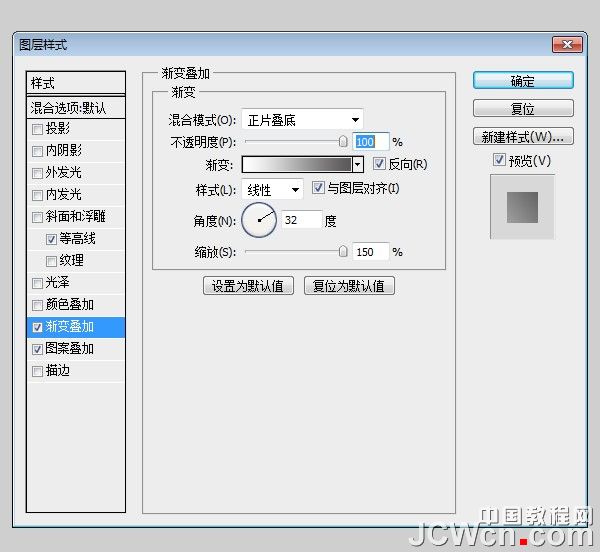Click the 复位 button

(x=523, y=108)
